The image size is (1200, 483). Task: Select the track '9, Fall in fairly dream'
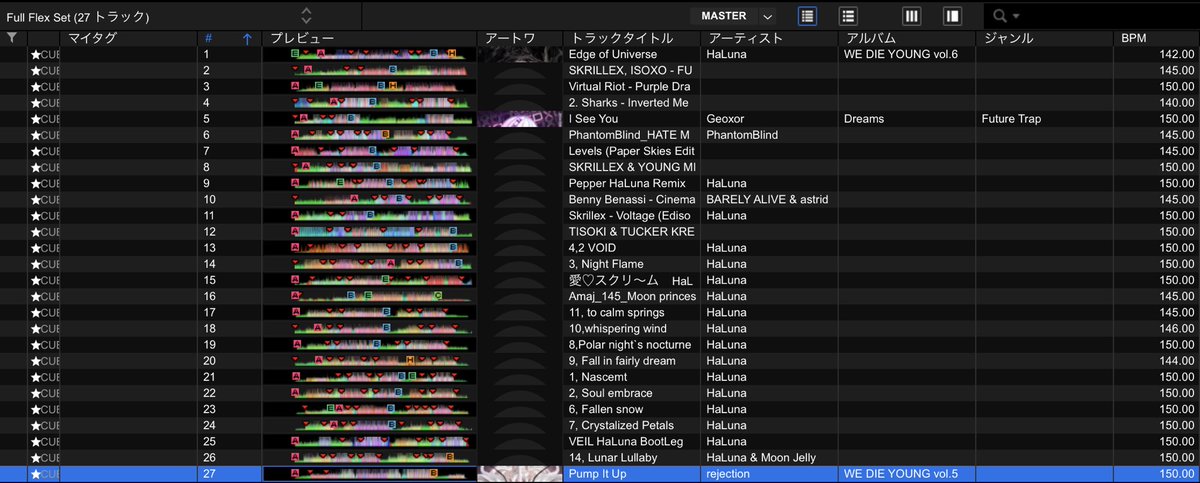point(624,361)
